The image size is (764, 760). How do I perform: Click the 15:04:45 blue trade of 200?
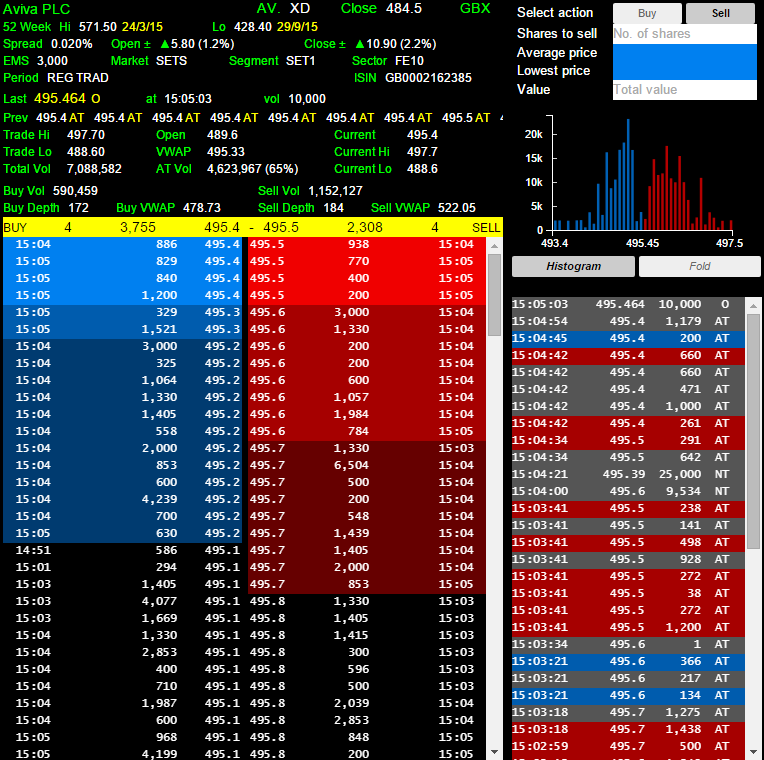click(628, 338)
